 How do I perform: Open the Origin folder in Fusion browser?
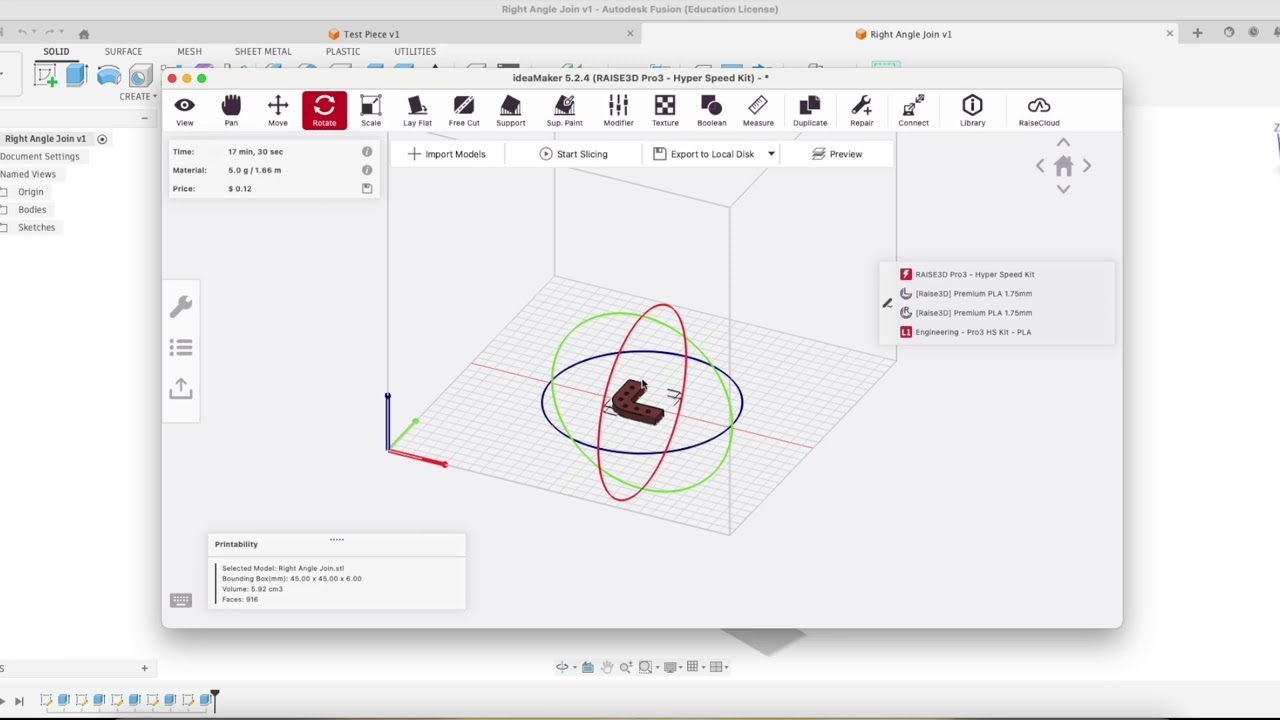click(x=30, y=192)
